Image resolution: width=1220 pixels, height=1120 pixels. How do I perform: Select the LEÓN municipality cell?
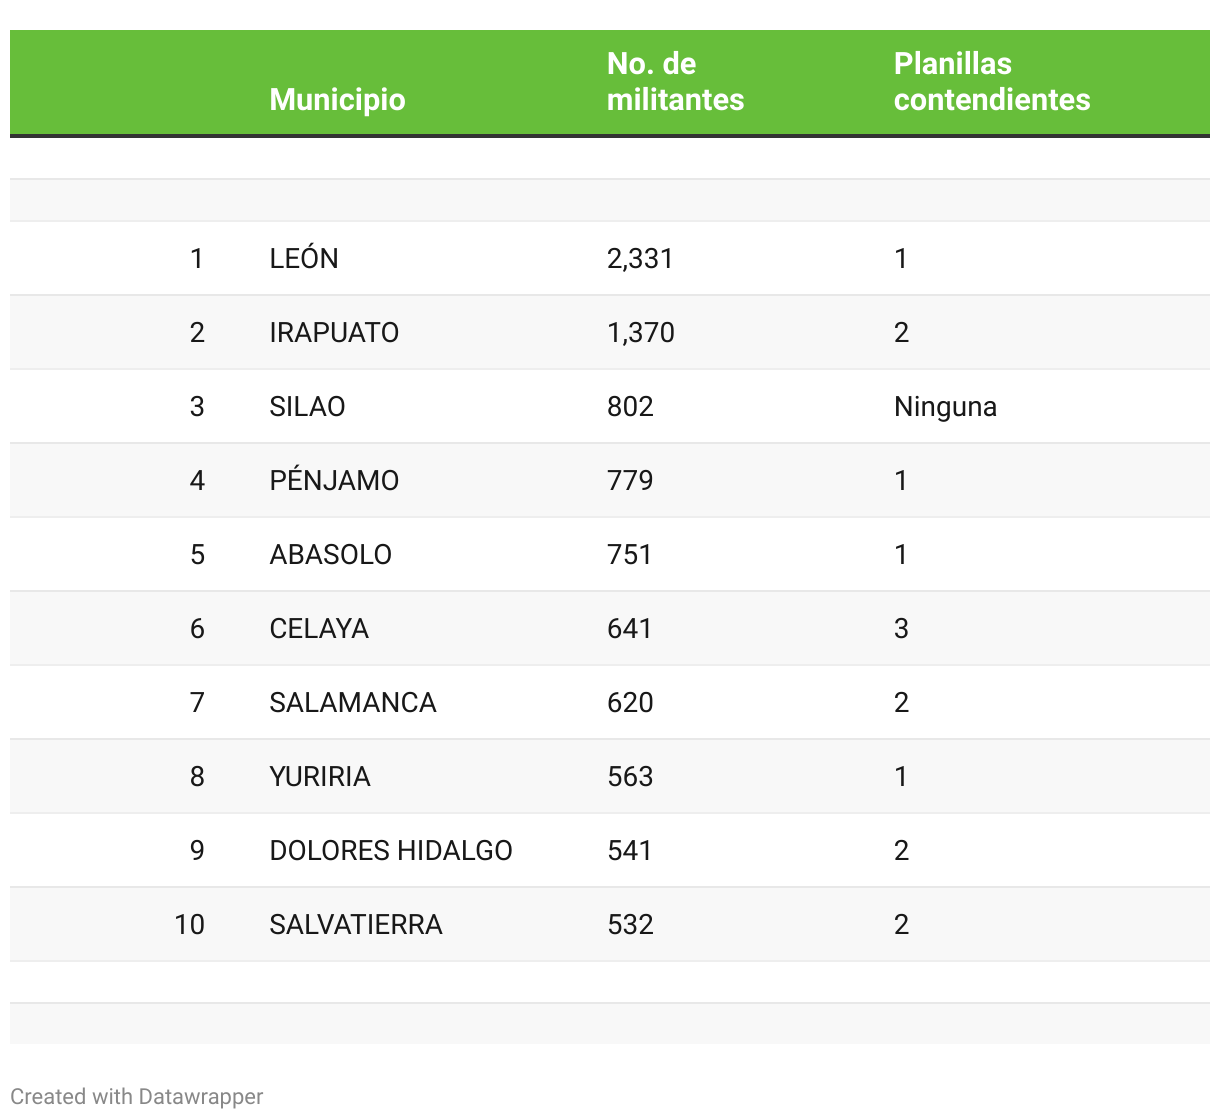[304, 258]
